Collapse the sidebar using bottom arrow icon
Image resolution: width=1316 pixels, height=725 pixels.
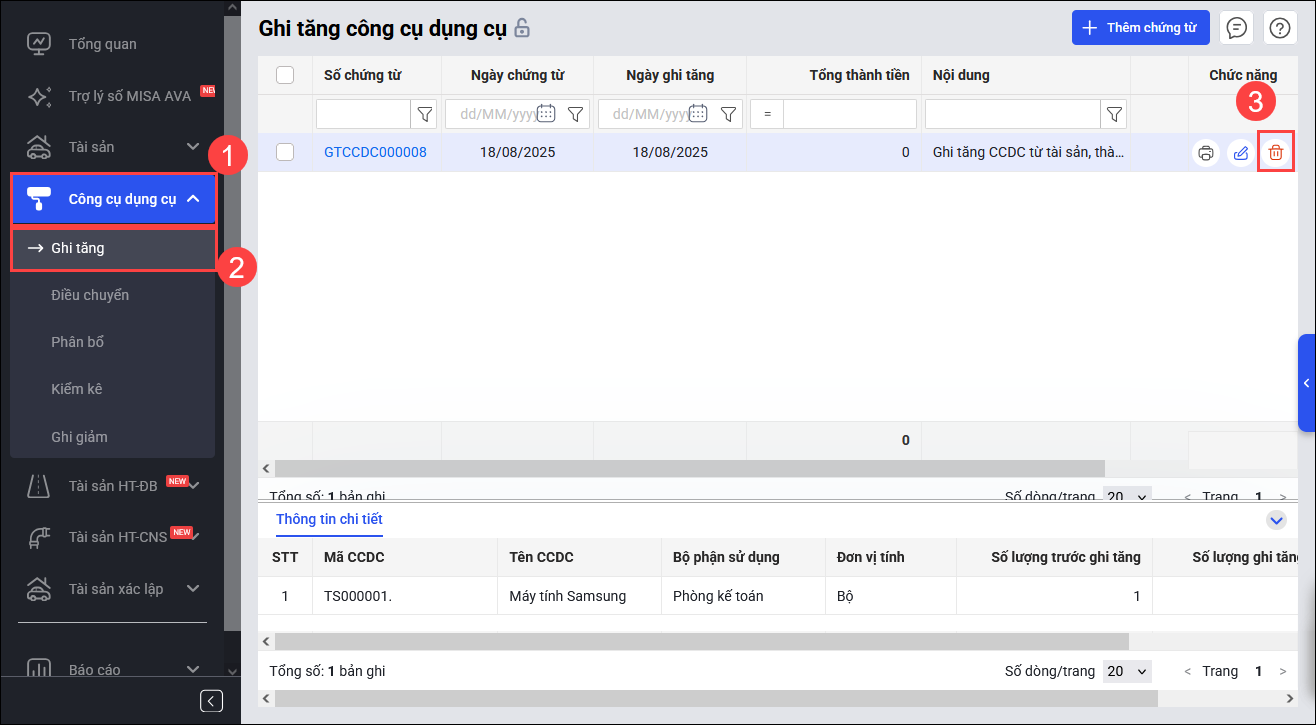(211, 700)
